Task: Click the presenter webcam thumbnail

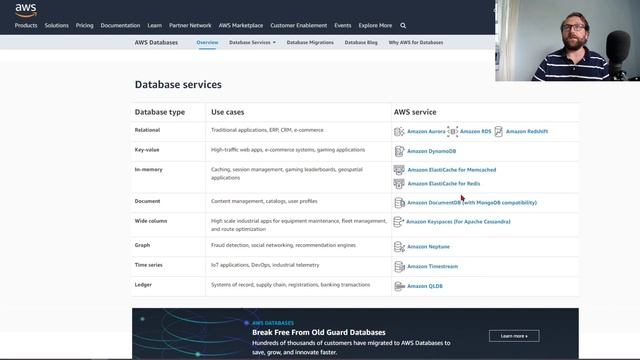Action: coord(567,40)
